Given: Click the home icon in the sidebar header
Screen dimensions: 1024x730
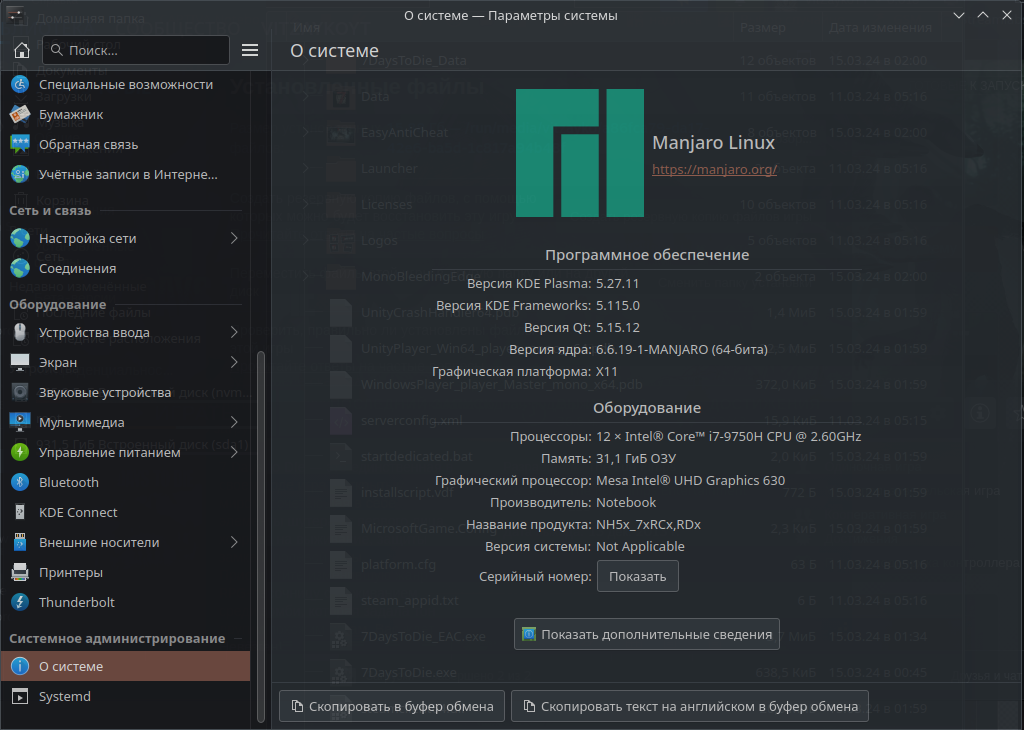Looking at the screenshot, I should pyautogui.click(x=22, y=50).
